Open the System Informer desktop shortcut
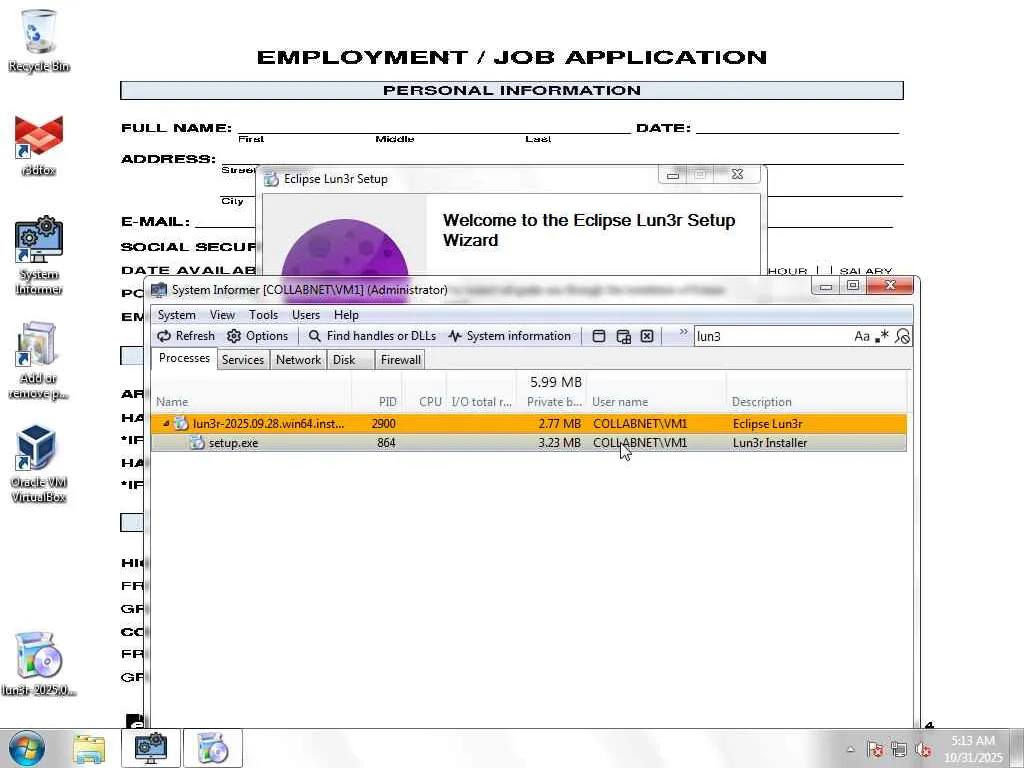 click(39, 256)
